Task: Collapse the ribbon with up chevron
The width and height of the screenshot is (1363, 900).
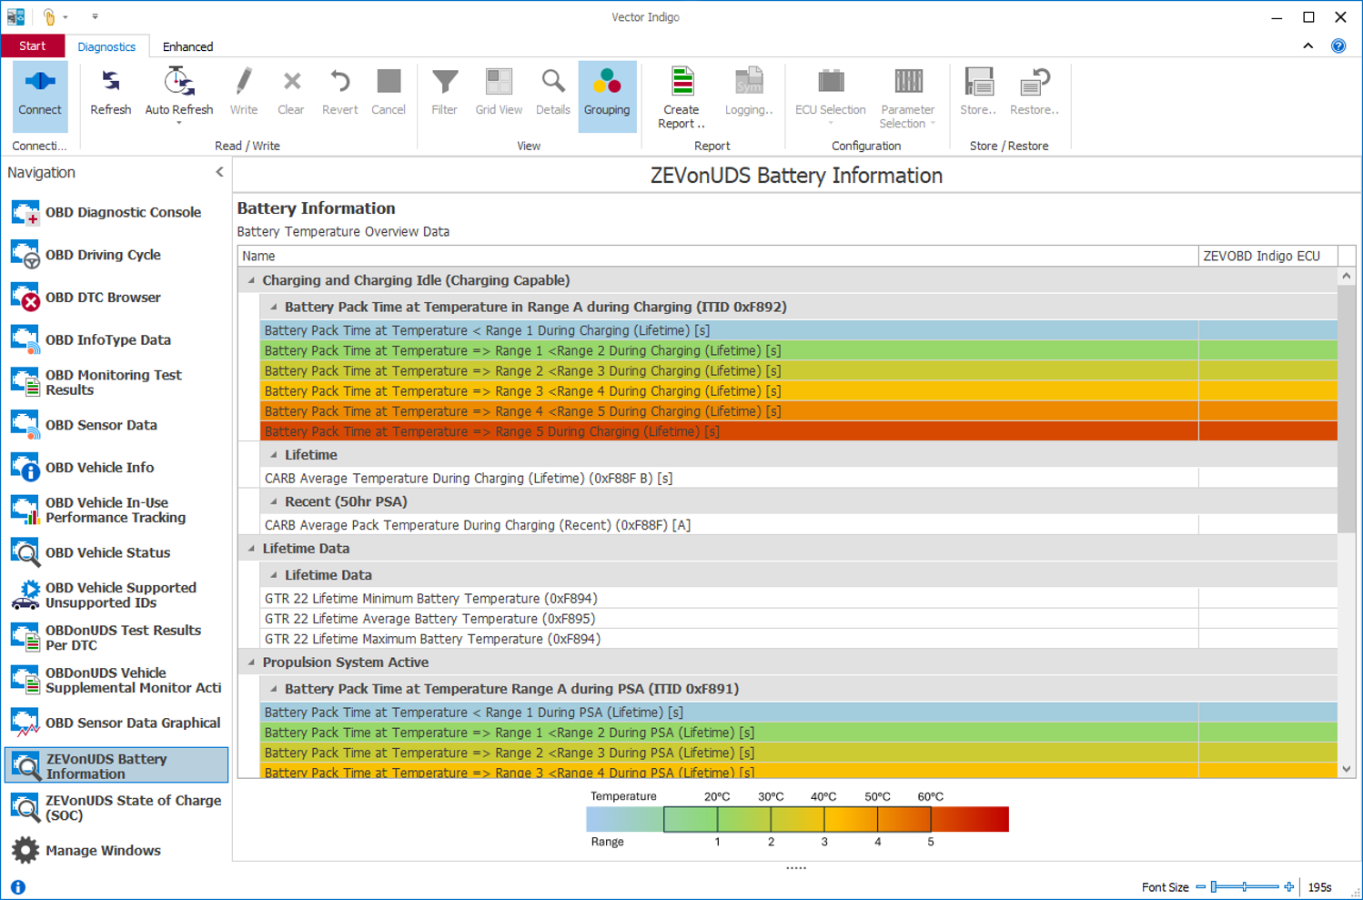Action: 1308,46
